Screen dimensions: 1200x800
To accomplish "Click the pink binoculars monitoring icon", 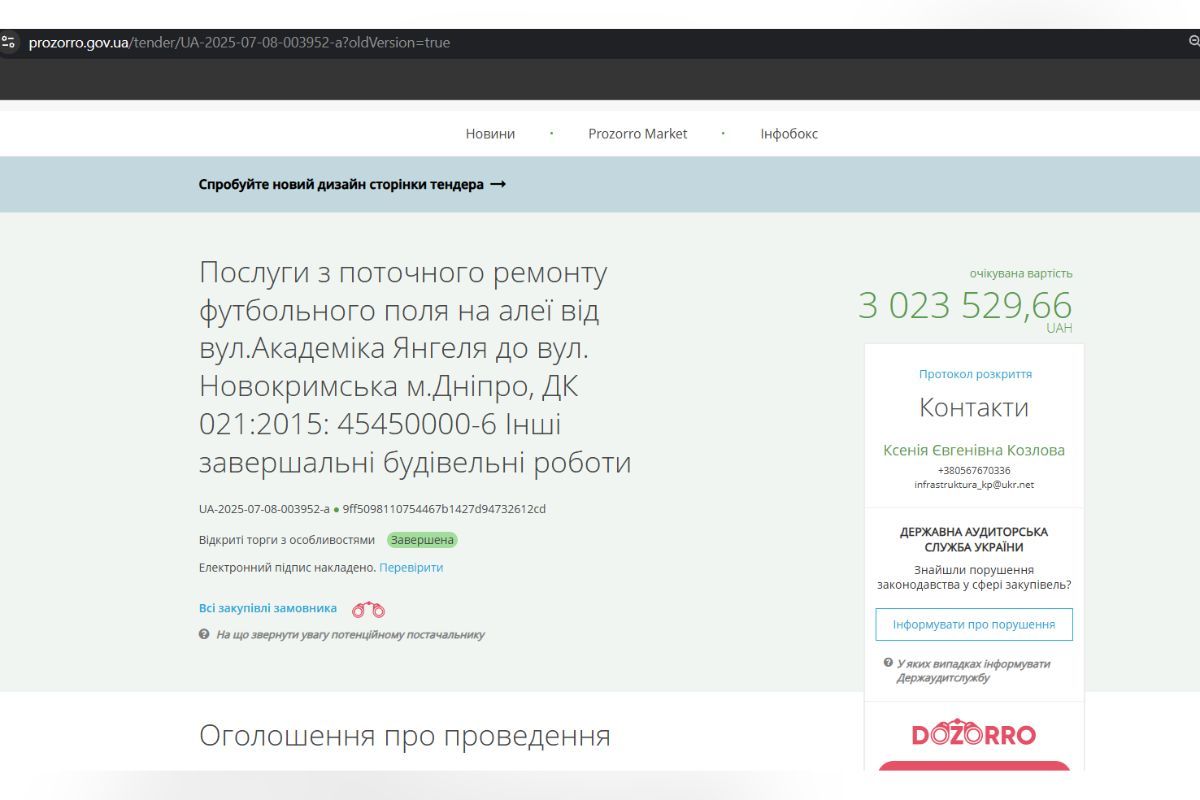I will pos(368,607).
